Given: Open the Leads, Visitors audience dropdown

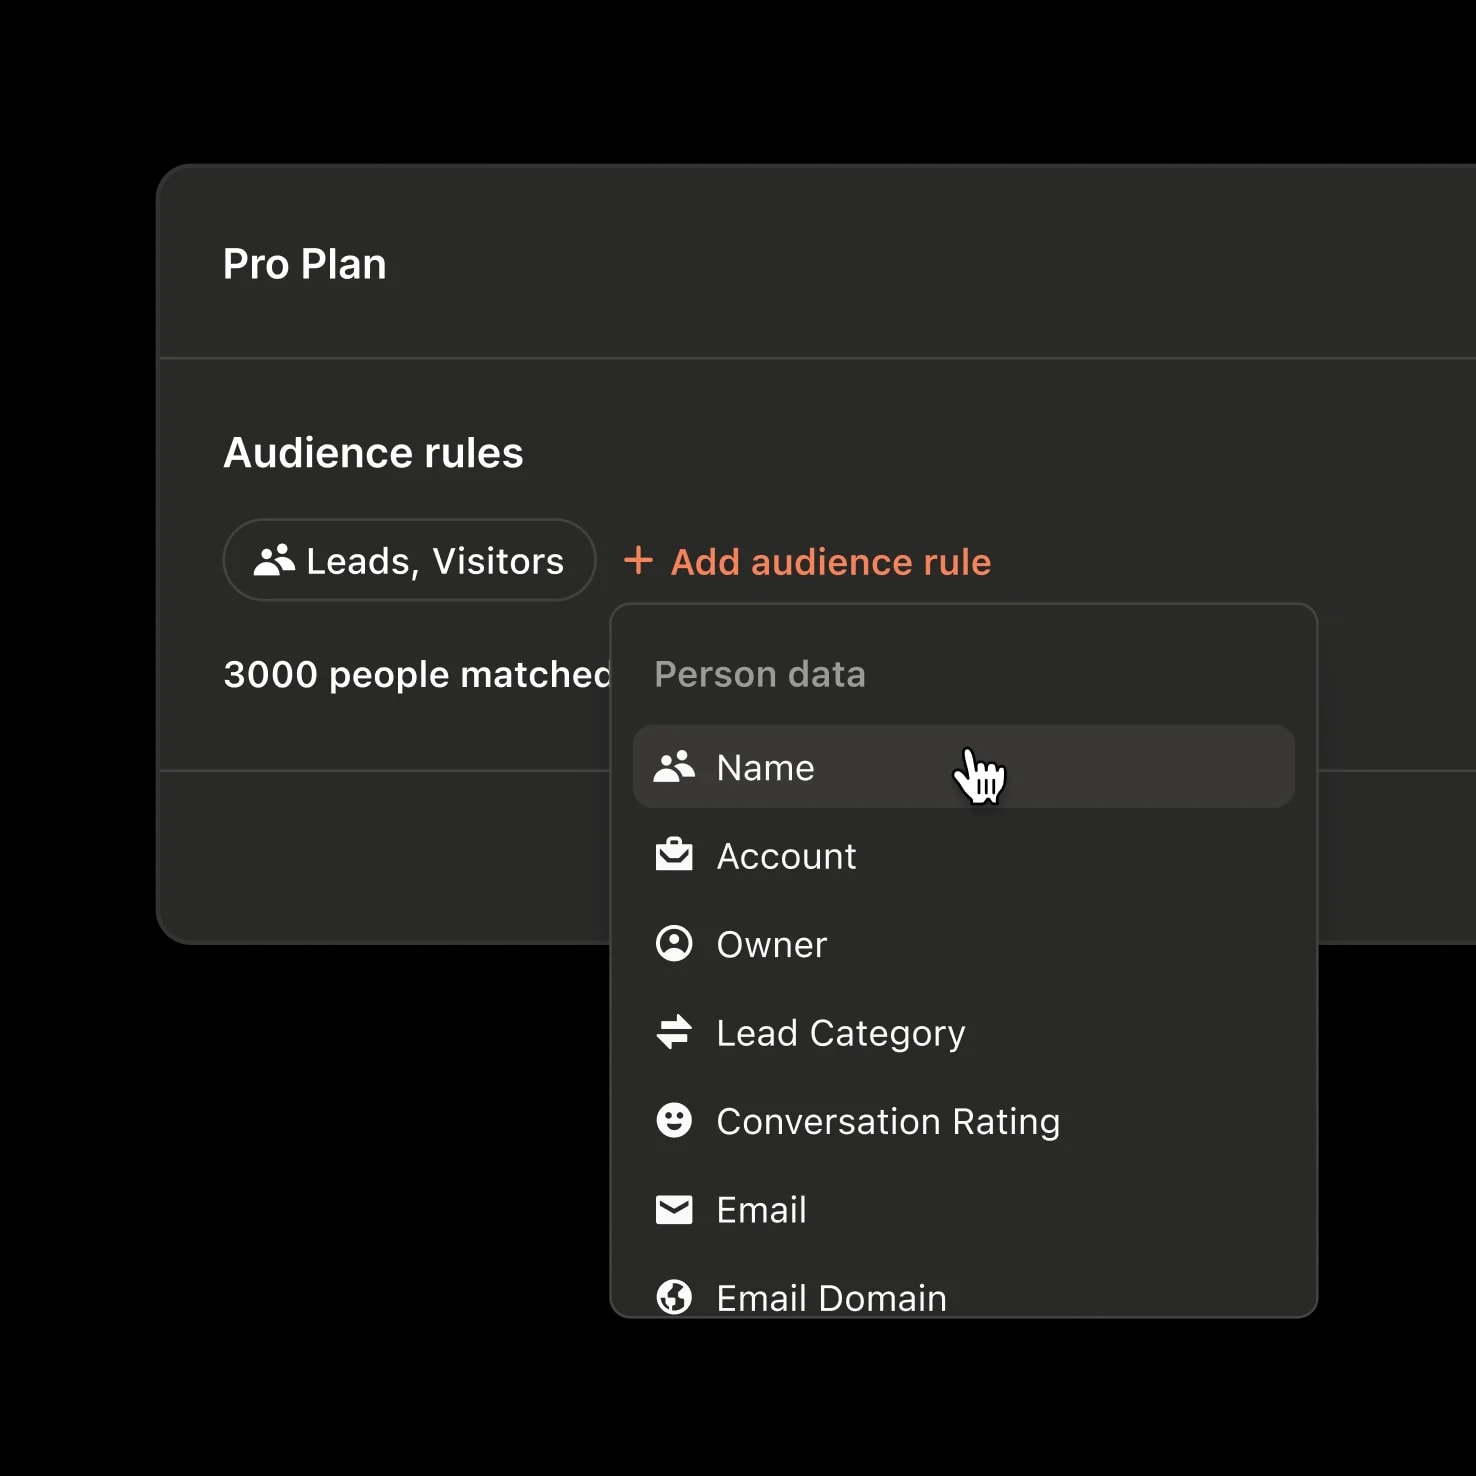Looking at the screenshot, I should coord(409,560).
